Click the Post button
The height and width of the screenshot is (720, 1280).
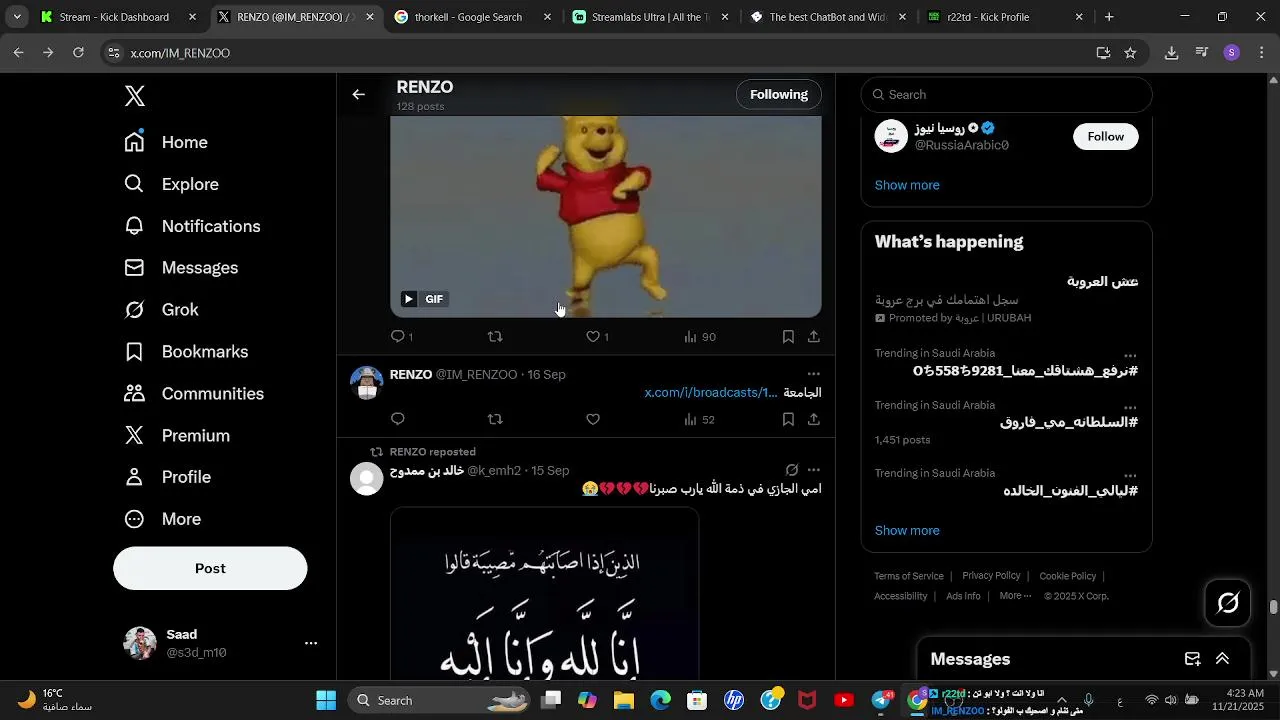[x=210, y=568]
